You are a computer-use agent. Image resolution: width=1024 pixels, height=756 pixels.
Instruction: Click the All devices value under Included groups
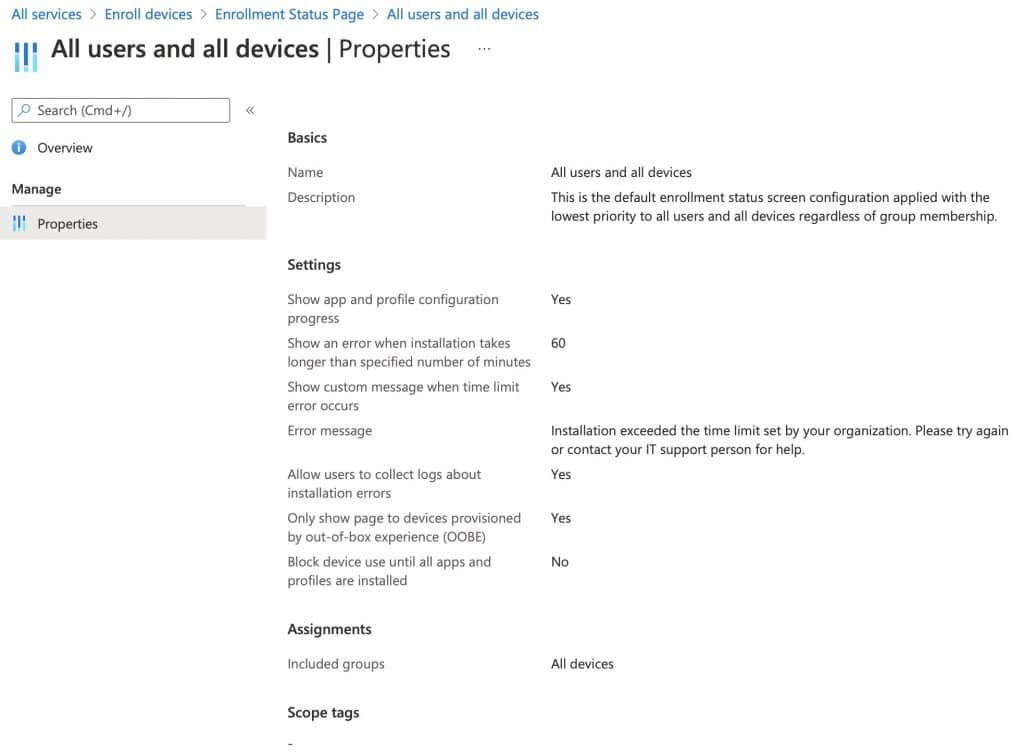[582, 663]
